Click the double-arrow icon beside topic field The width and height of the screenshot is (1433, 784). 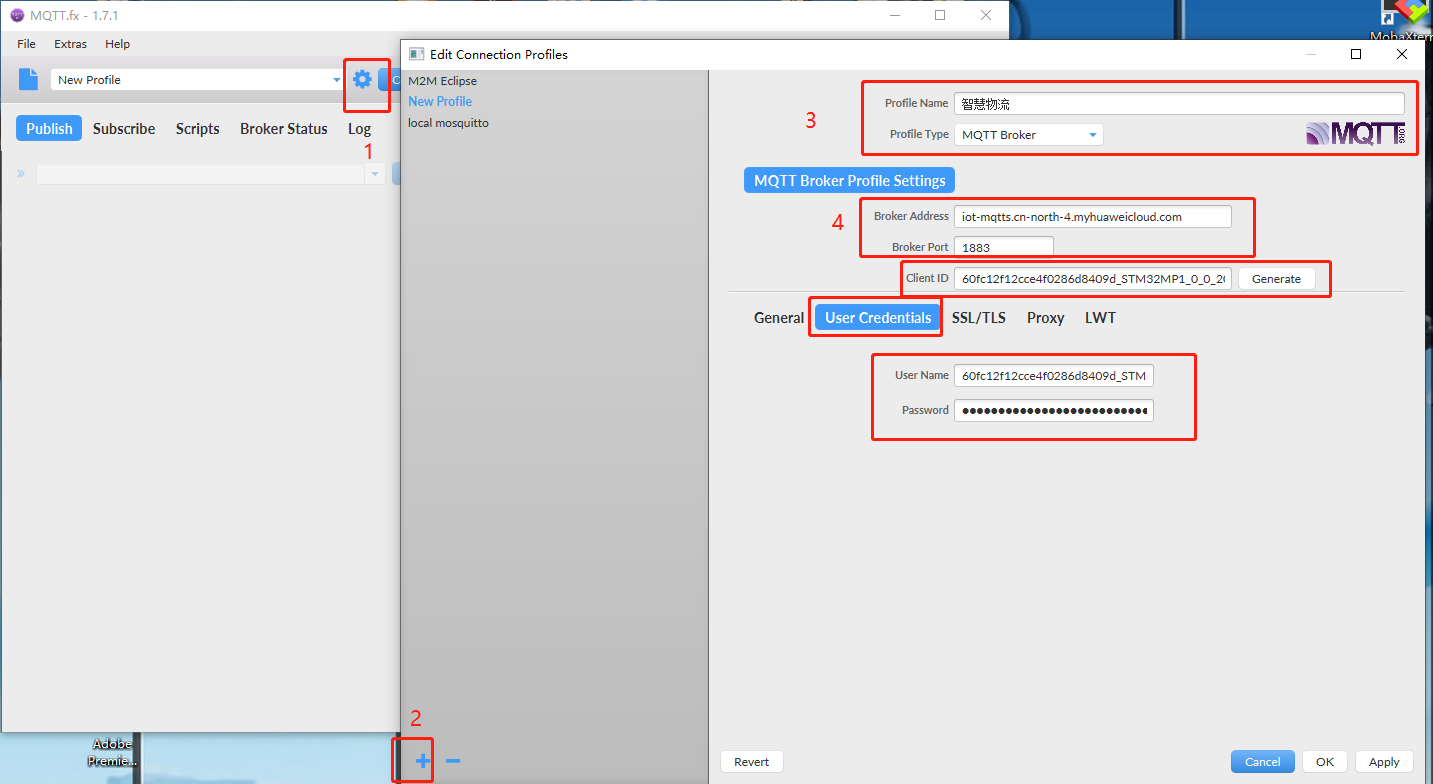click(x=21, y=174)
